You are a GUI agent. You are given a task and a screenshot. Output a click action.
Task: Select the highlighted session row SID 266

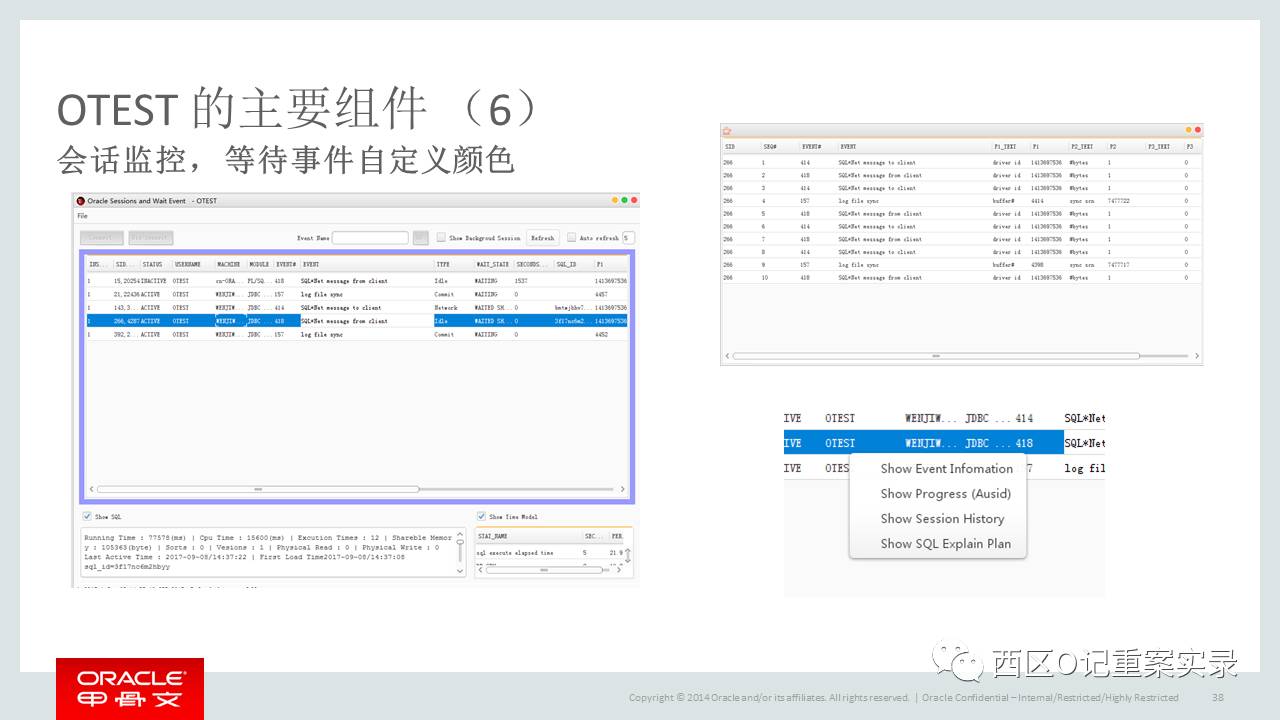pos(357,321)
